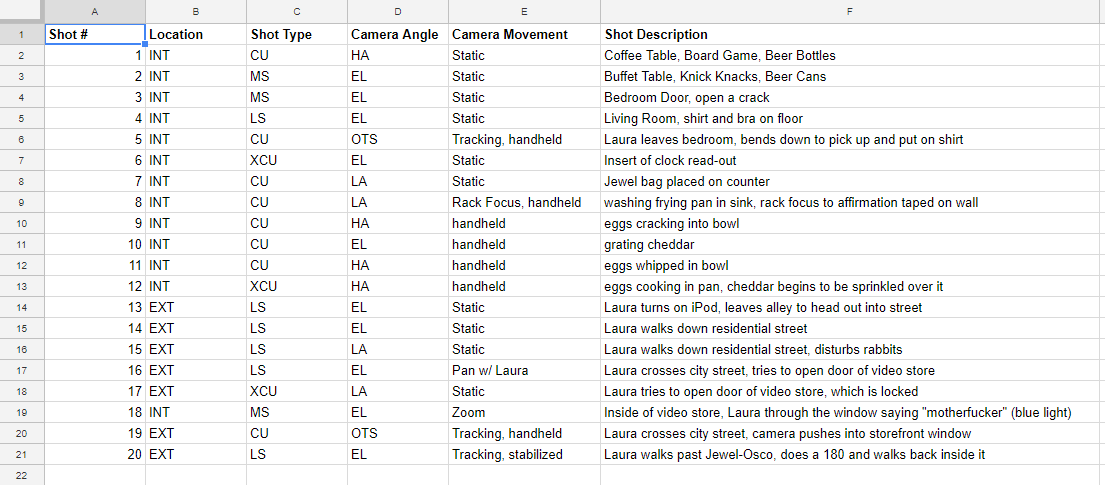Select the entire sheet via corner box

(22, 11)
